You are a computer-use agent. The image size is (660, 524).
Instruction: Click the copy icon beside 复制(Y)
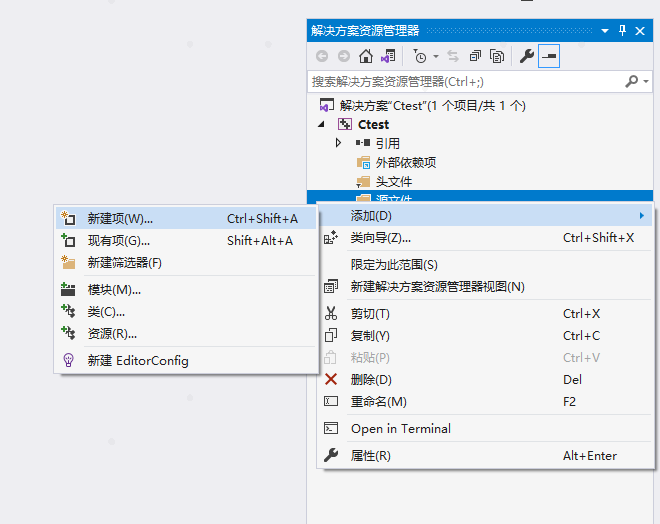331,335
